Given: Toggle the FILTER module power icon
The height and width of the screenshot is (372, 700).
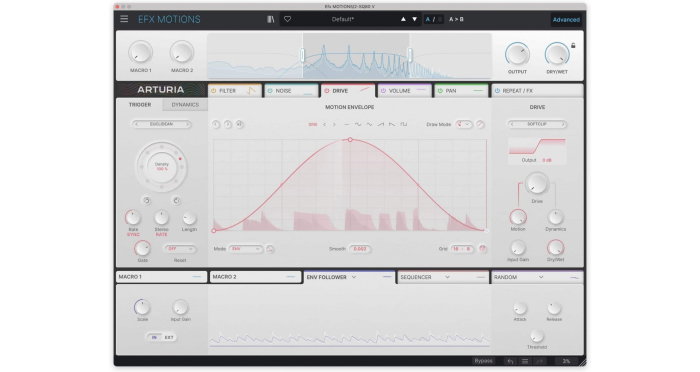Looking at the screenshot, I should [x=214, y=91].
